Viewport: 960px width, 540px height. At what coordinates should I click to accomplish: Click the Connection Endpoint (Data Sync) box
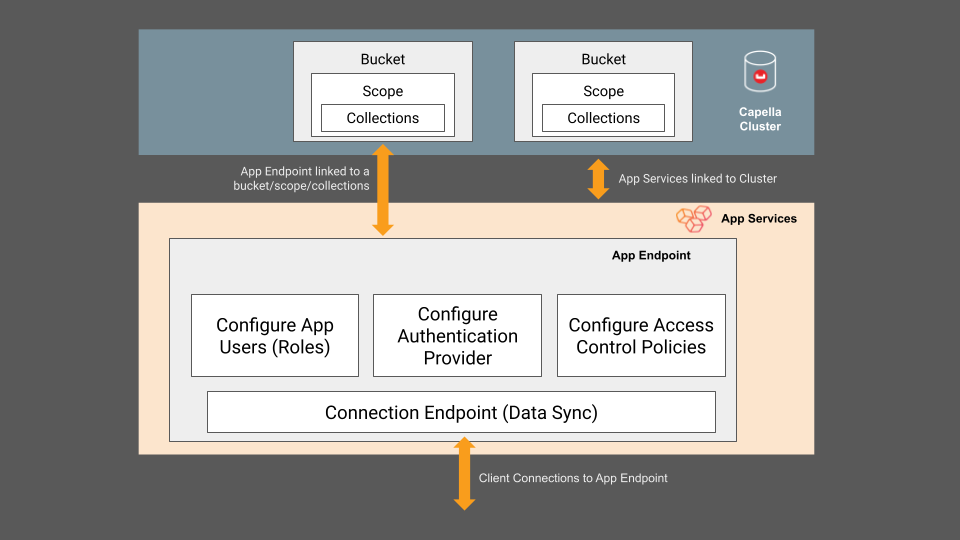[461, 412]
